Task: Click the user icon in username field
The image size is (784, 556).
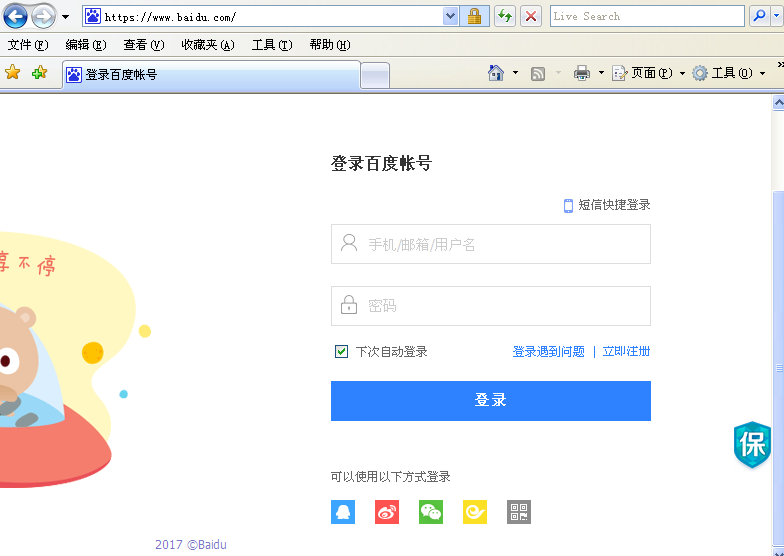Action: tap(349, 244)
